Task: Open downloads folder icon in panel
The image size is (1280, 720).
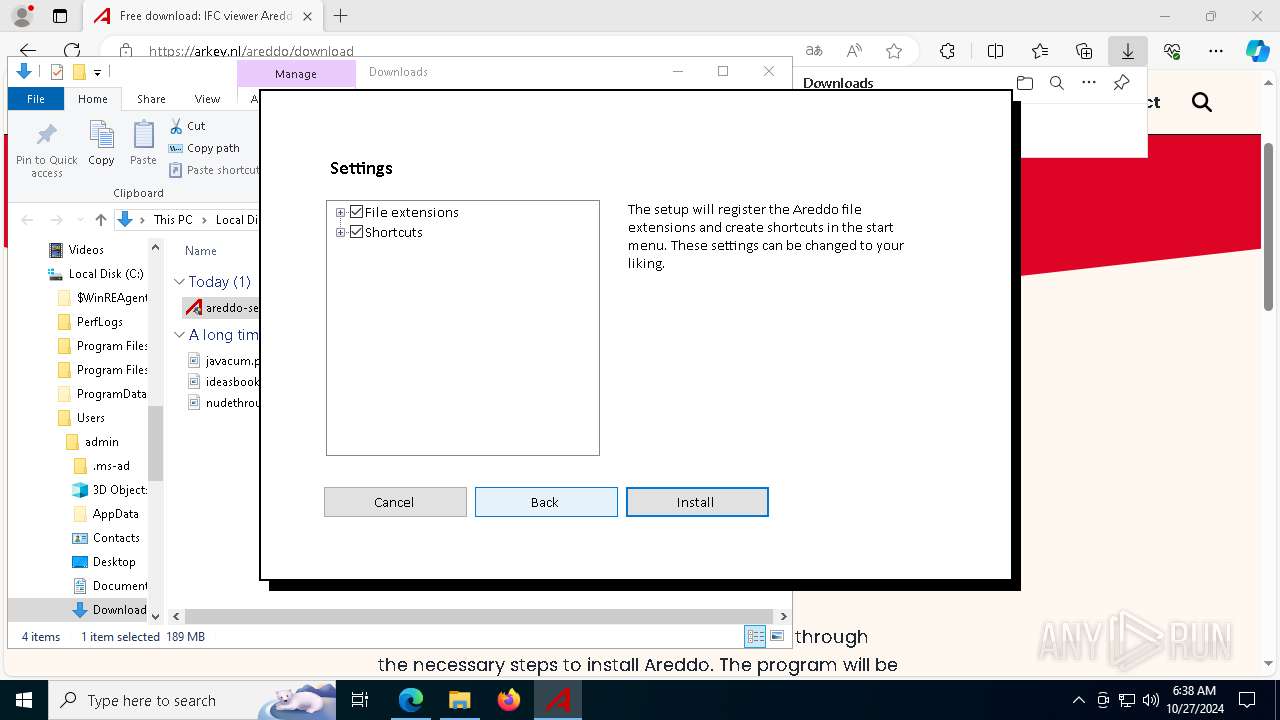Action: tap(1025, 83)
